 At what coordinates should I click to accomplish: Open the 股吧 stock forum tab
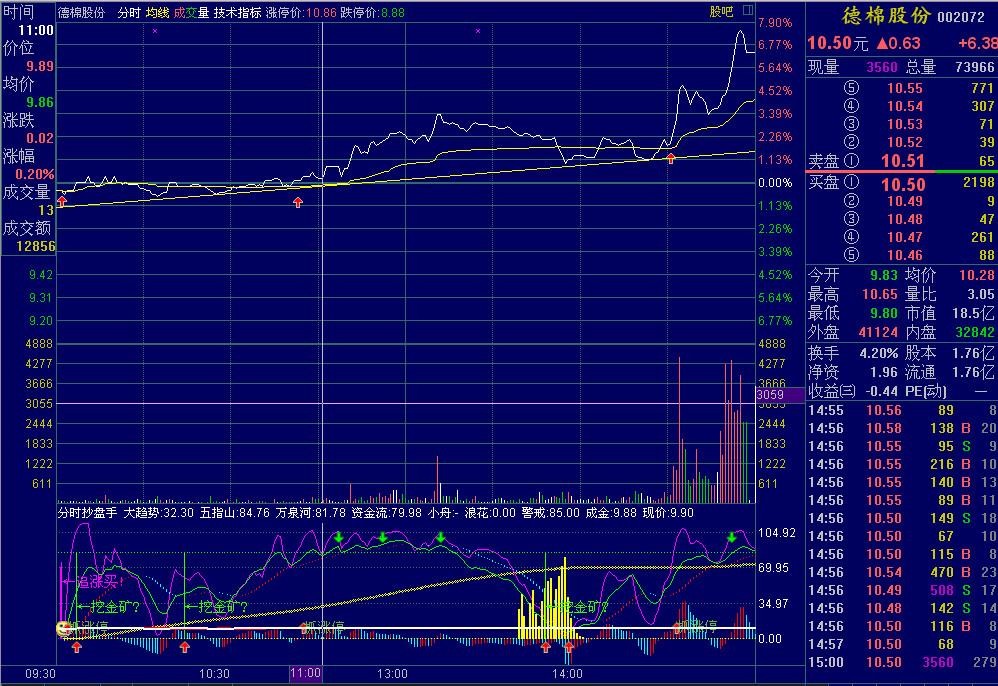721,12
